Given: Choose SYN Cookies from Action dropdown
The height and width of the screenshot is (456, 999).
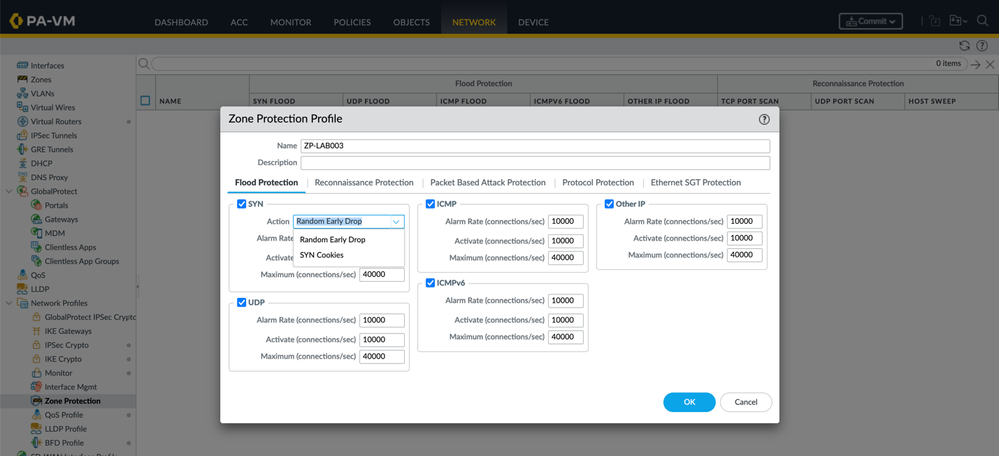Looking at the screenshot, I should tap(322, 255).
